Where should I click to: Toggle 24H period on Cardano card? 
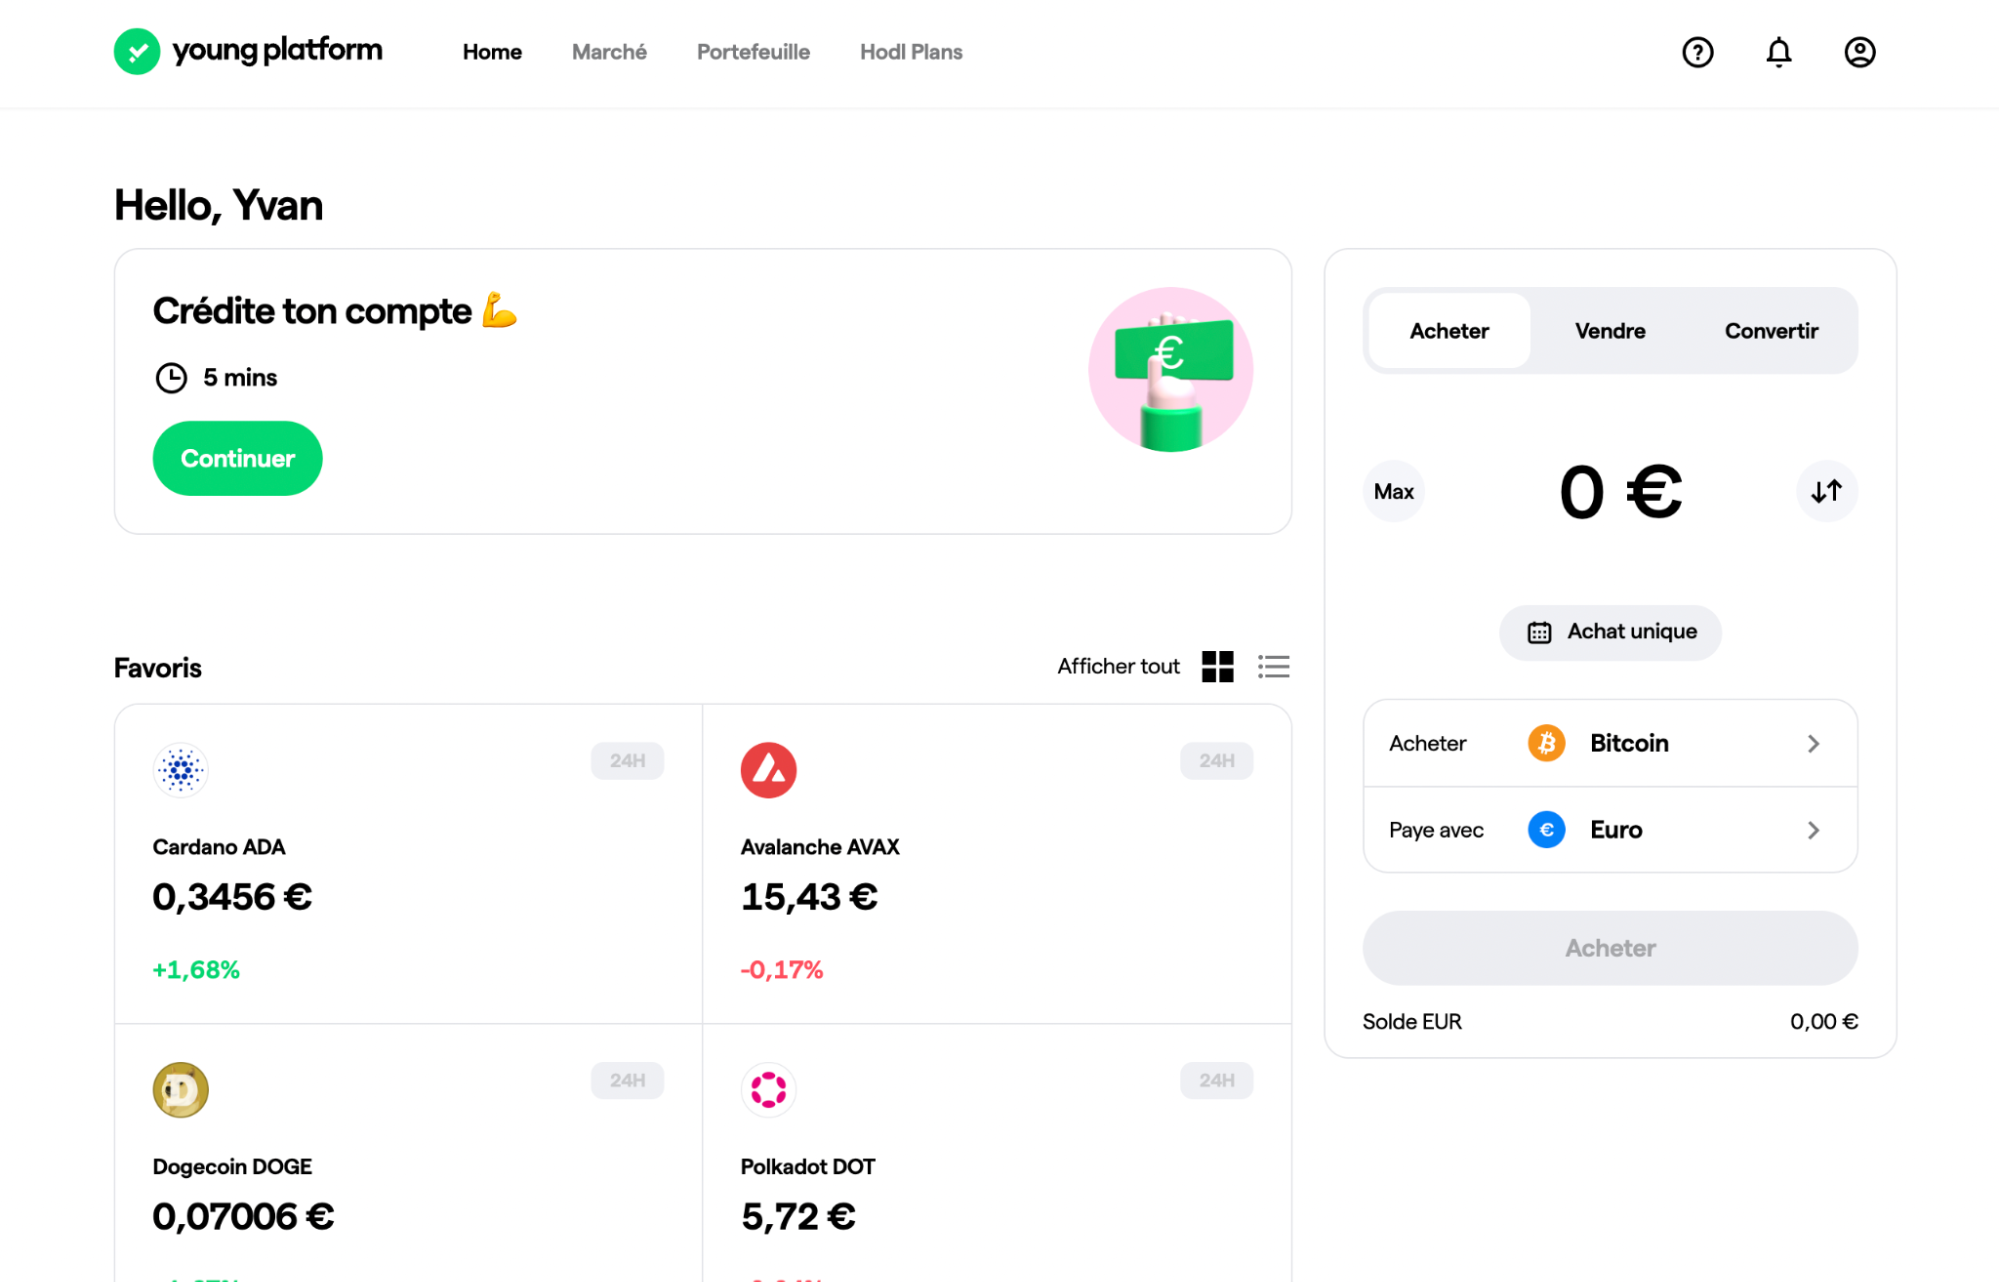tap(627, 760)
